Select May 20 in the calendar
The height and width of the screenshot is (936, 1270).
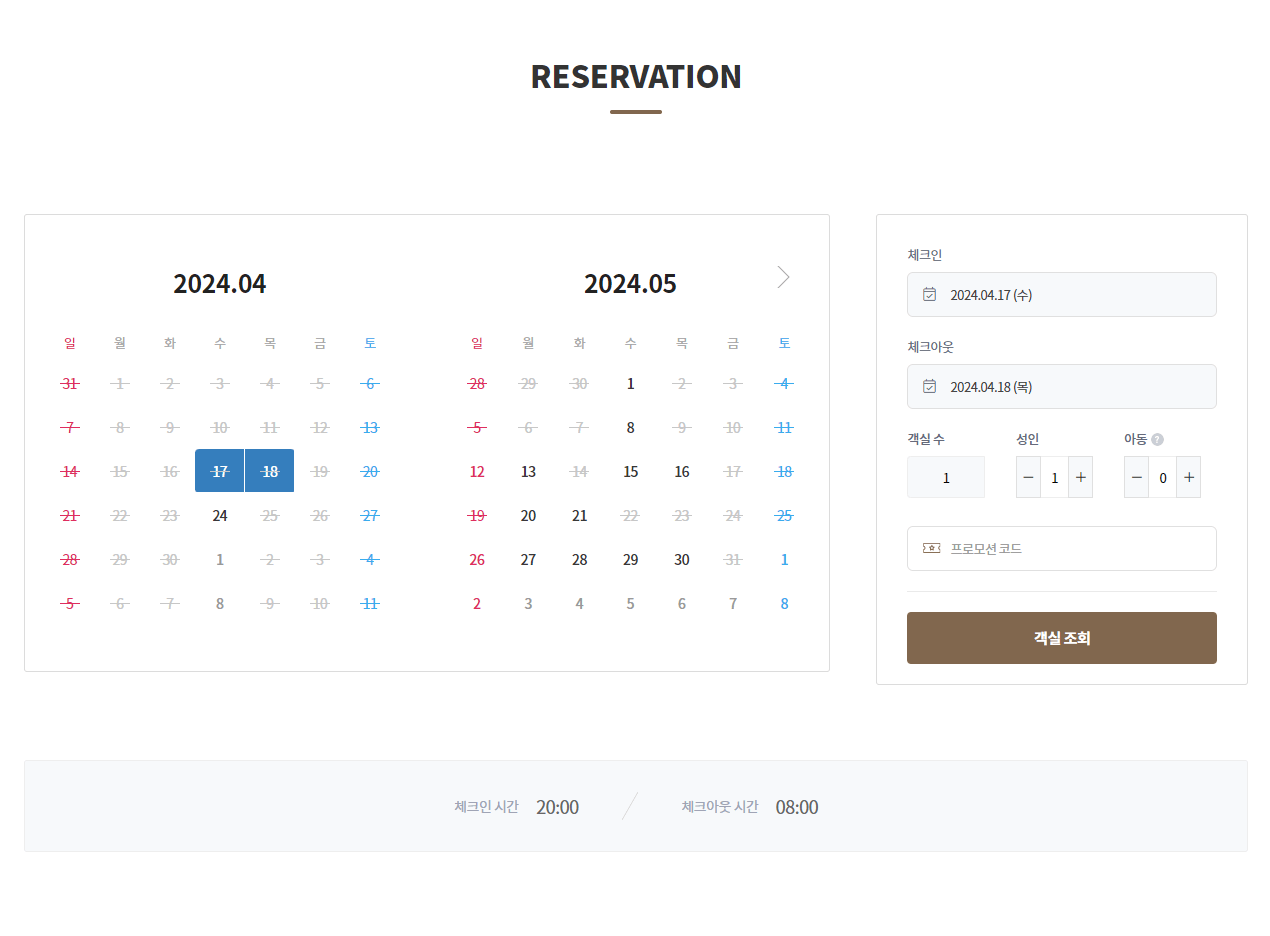[x=528, y=516]
